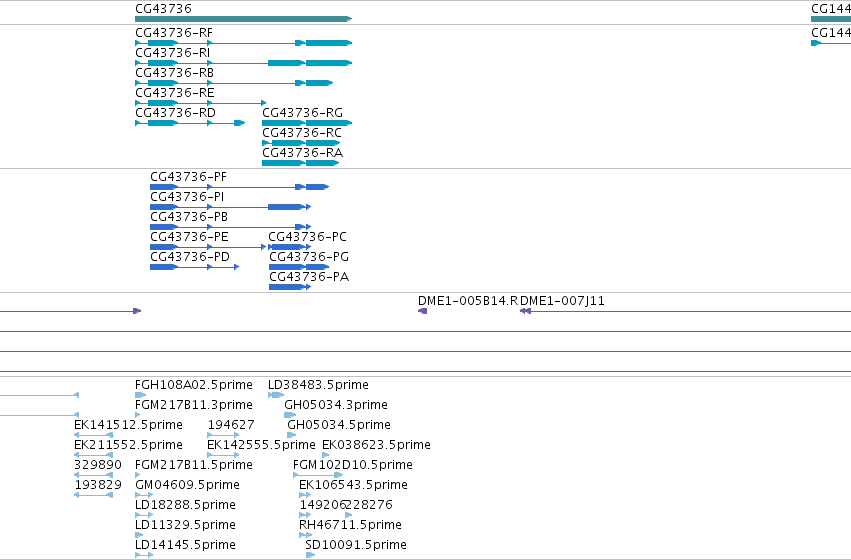Select the CG43736-PI protein label
Viewport: 851px width, 560px height.
click(x=187, y=198)
